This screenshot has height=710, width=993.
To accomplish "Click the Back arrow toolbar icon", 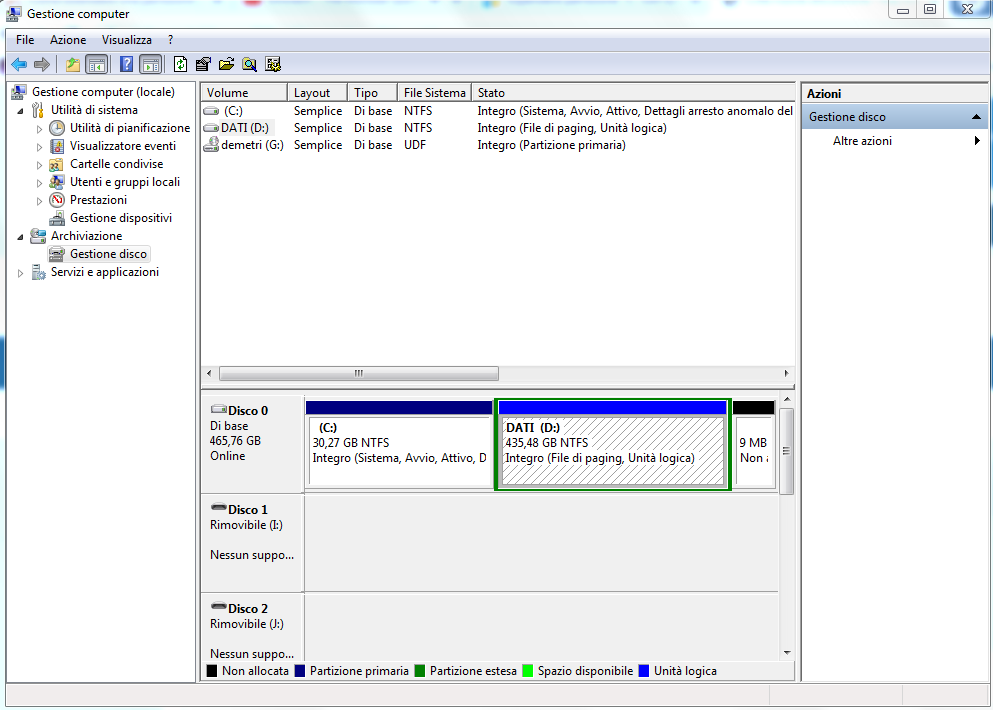I will 19,65.
